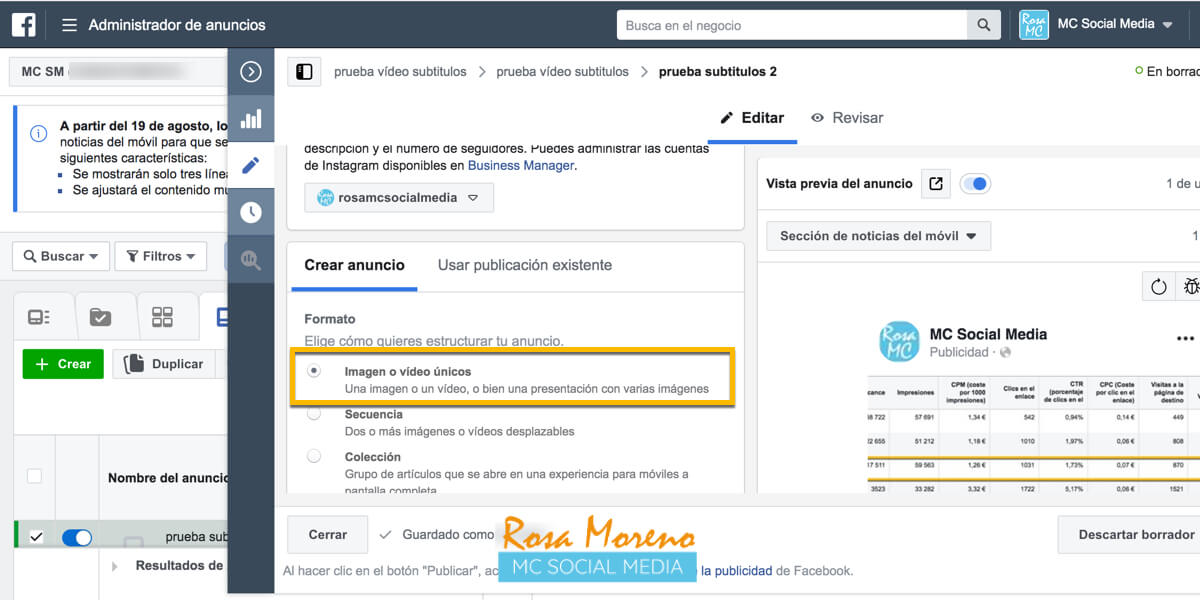Click the info icon in the blue notice
Viewport: 1200px width, 600px height.
click(x=38, y=133)
